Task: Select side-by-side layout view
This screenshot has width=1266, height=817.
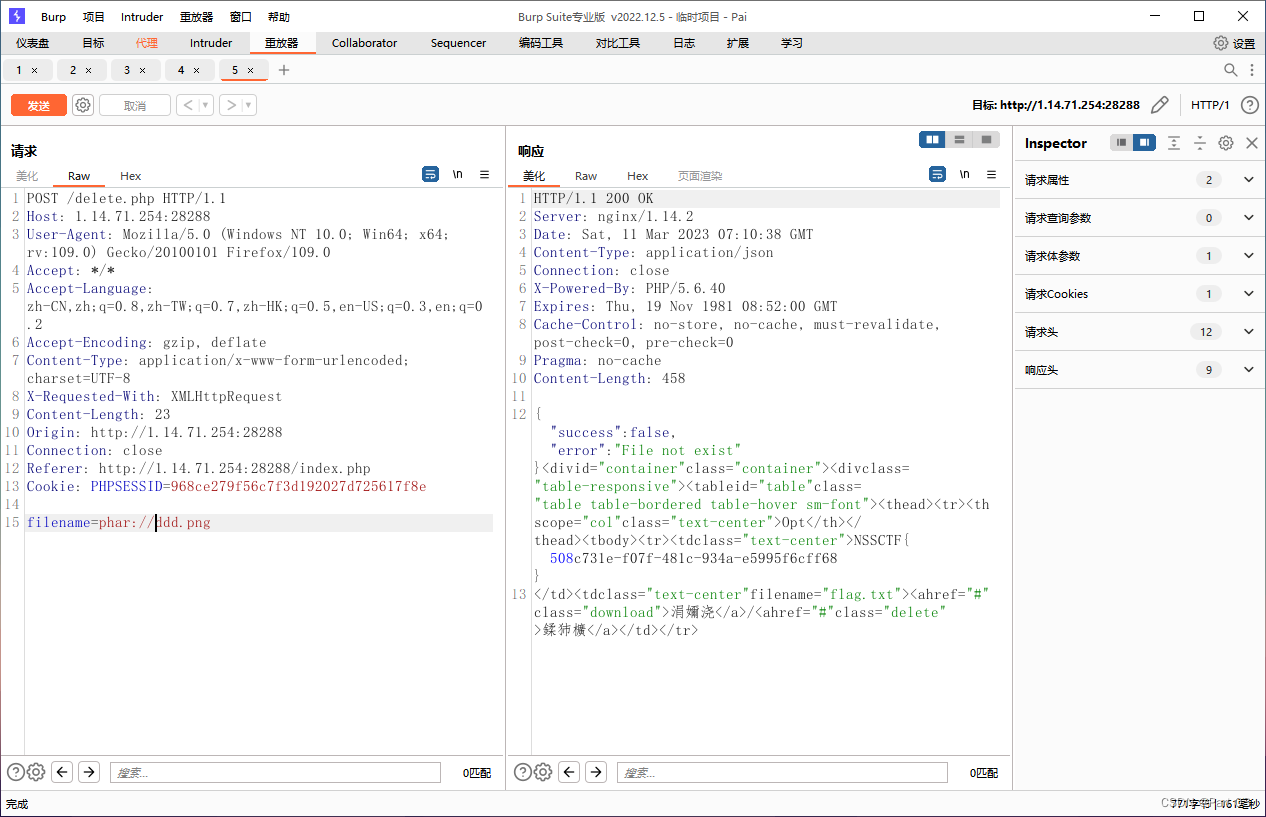Action: click(x=932, y=140)
